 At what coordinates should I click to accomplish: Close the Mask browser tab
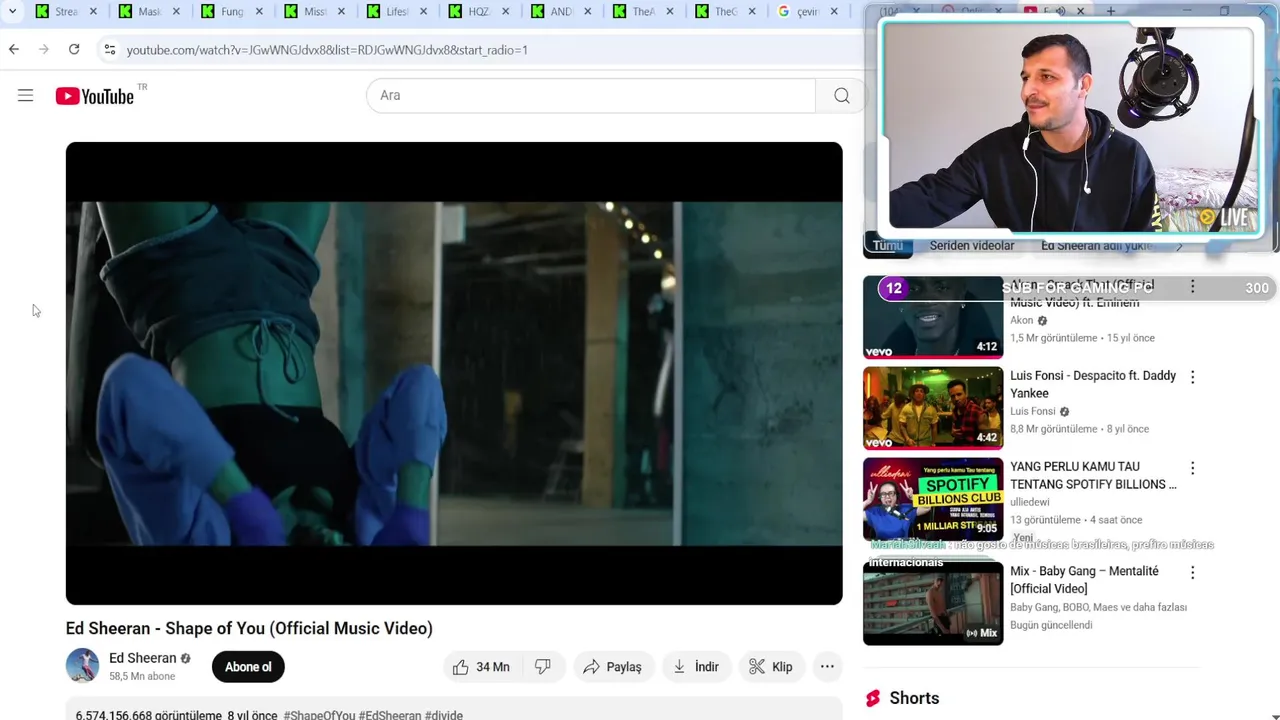(177, 12)
